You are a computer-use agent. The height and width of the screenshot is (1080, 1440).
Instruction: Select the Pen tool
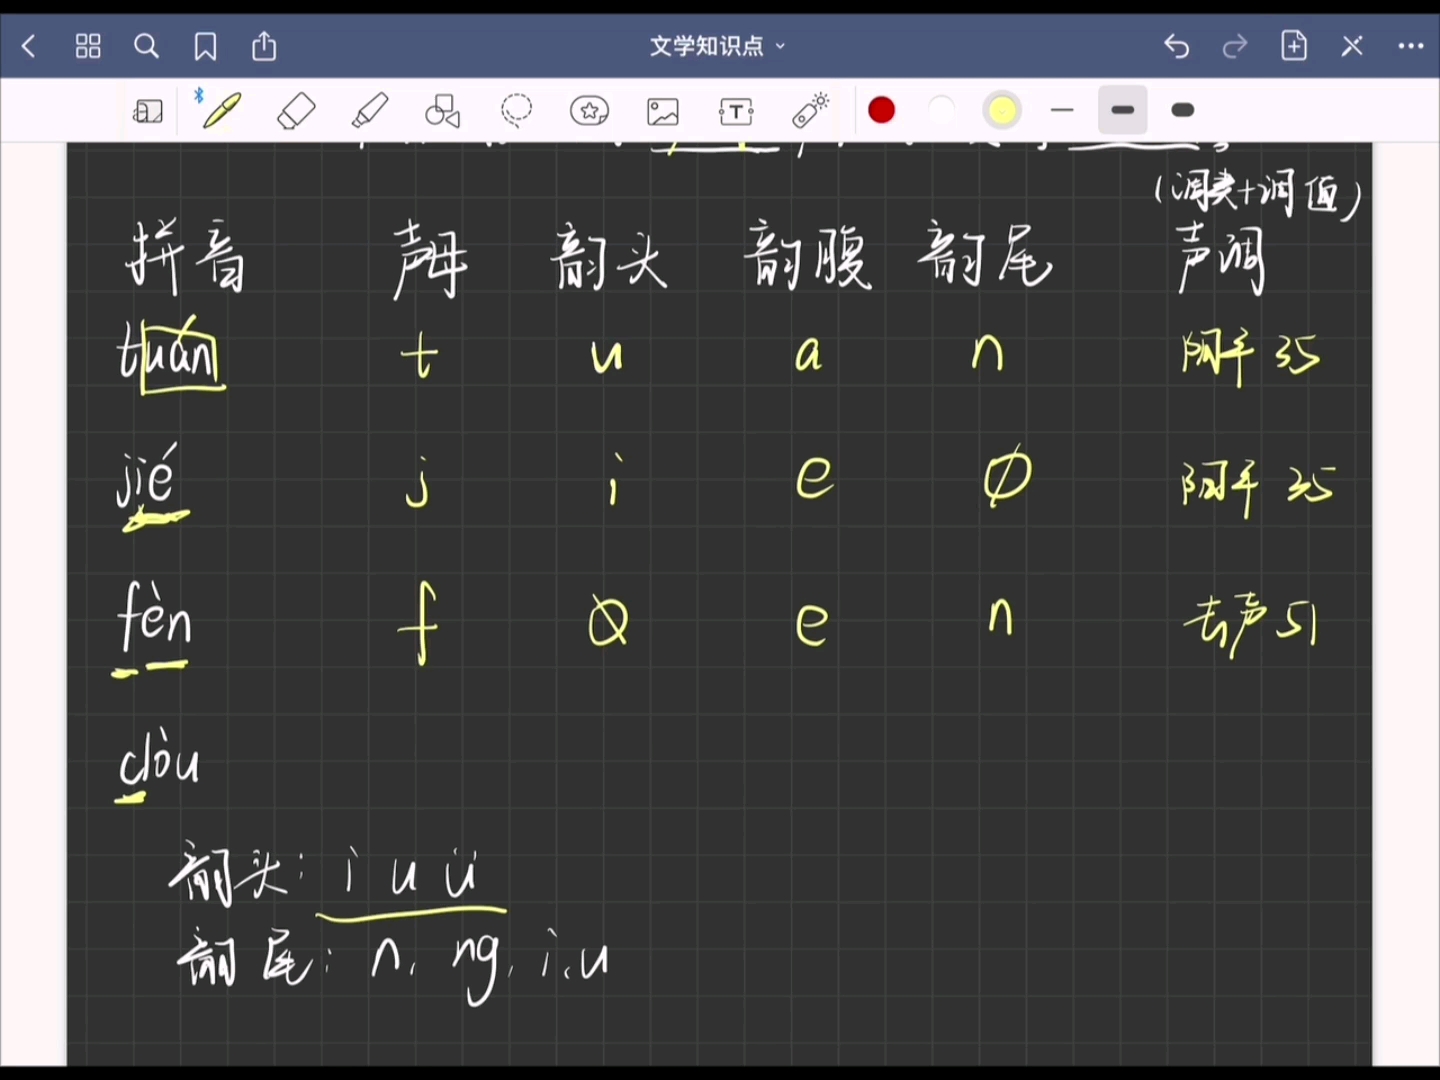[222, 110]
